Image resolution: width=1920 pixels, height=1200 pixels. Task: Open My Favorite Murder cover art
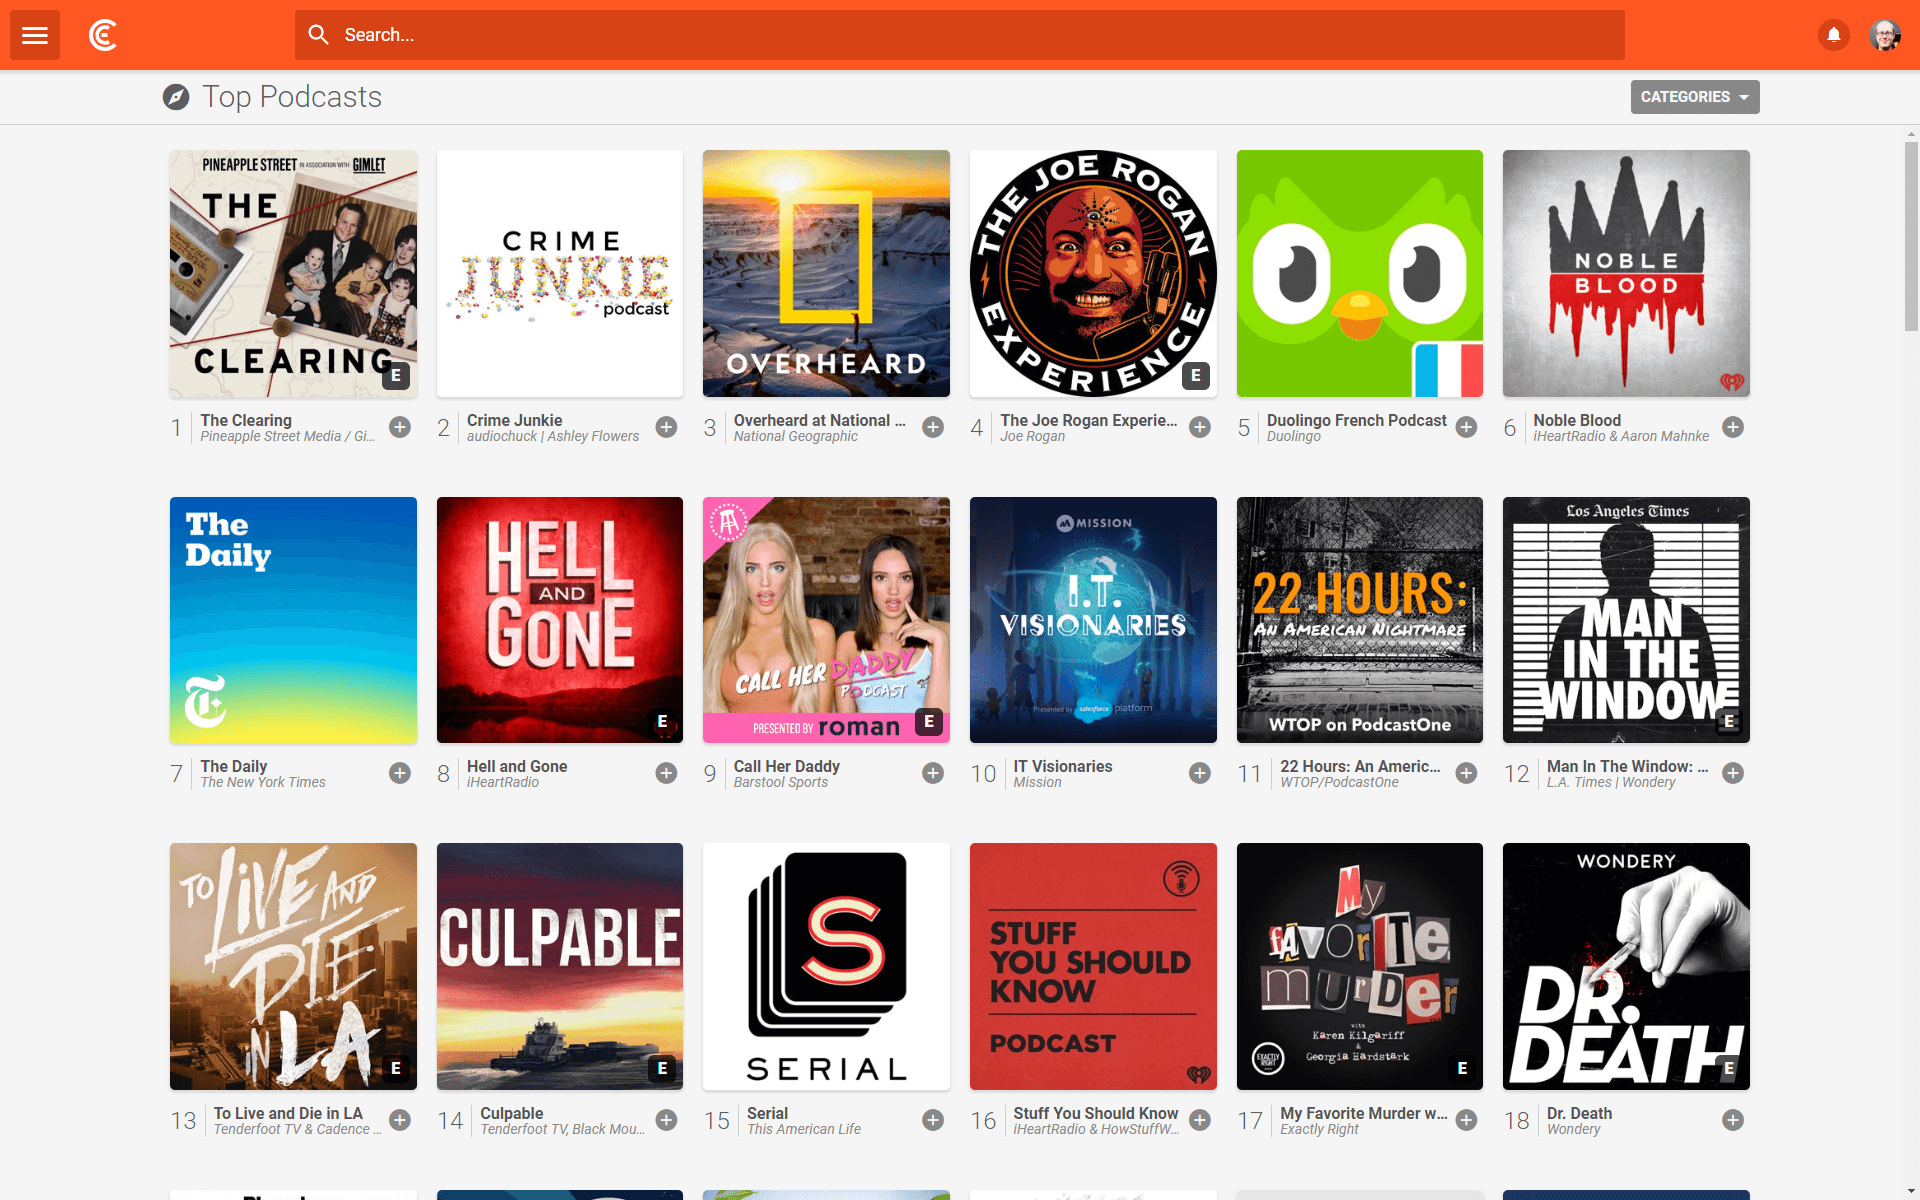[1360, 967]
